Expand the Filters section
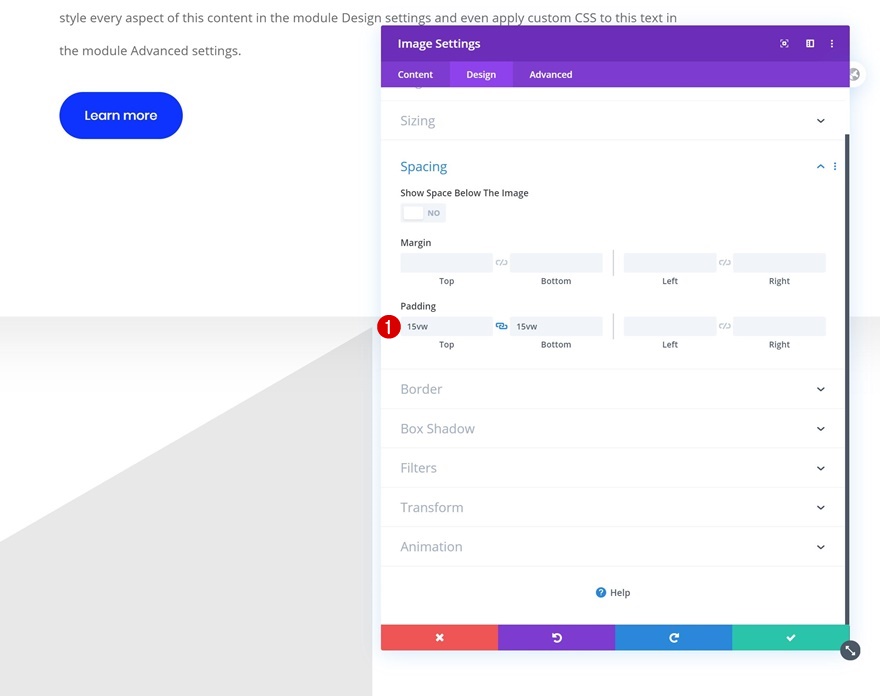 (613, 468)
